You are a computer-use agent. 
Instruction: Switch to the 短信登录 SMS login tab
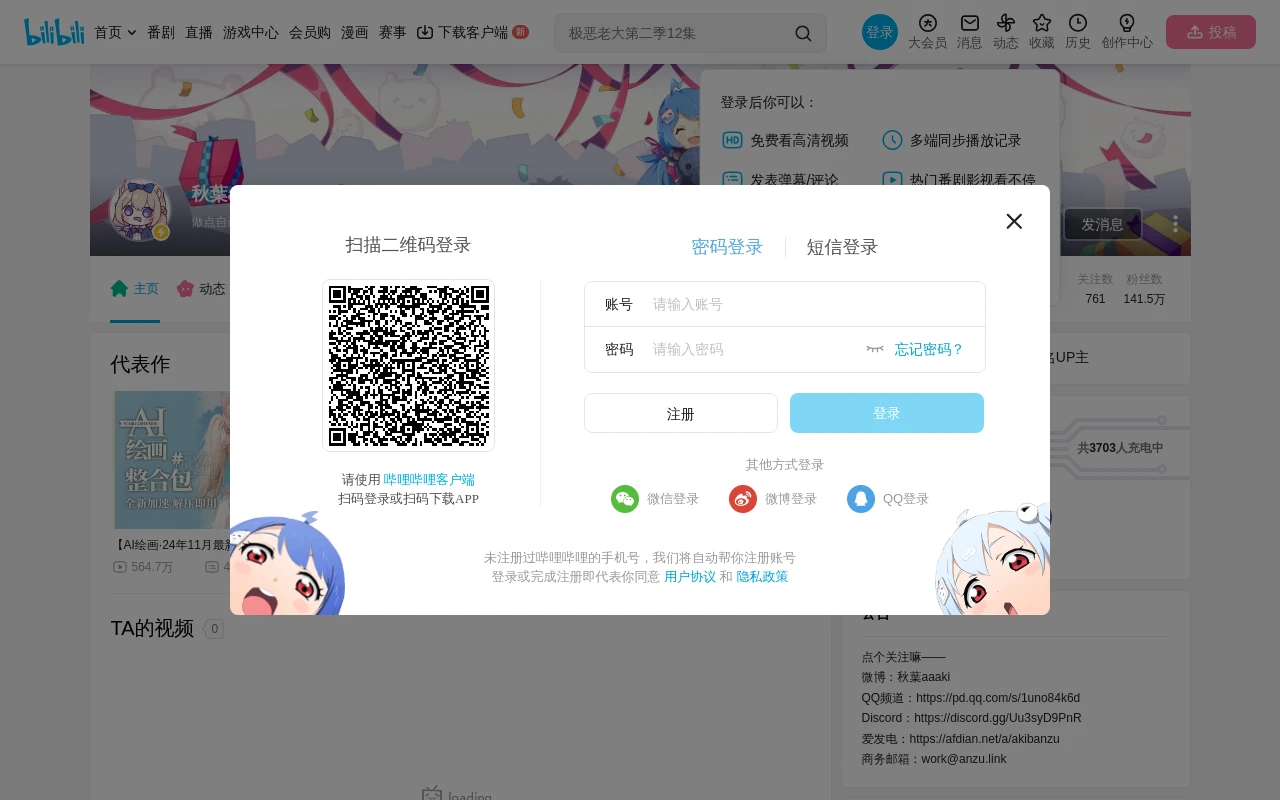[842, 246]
